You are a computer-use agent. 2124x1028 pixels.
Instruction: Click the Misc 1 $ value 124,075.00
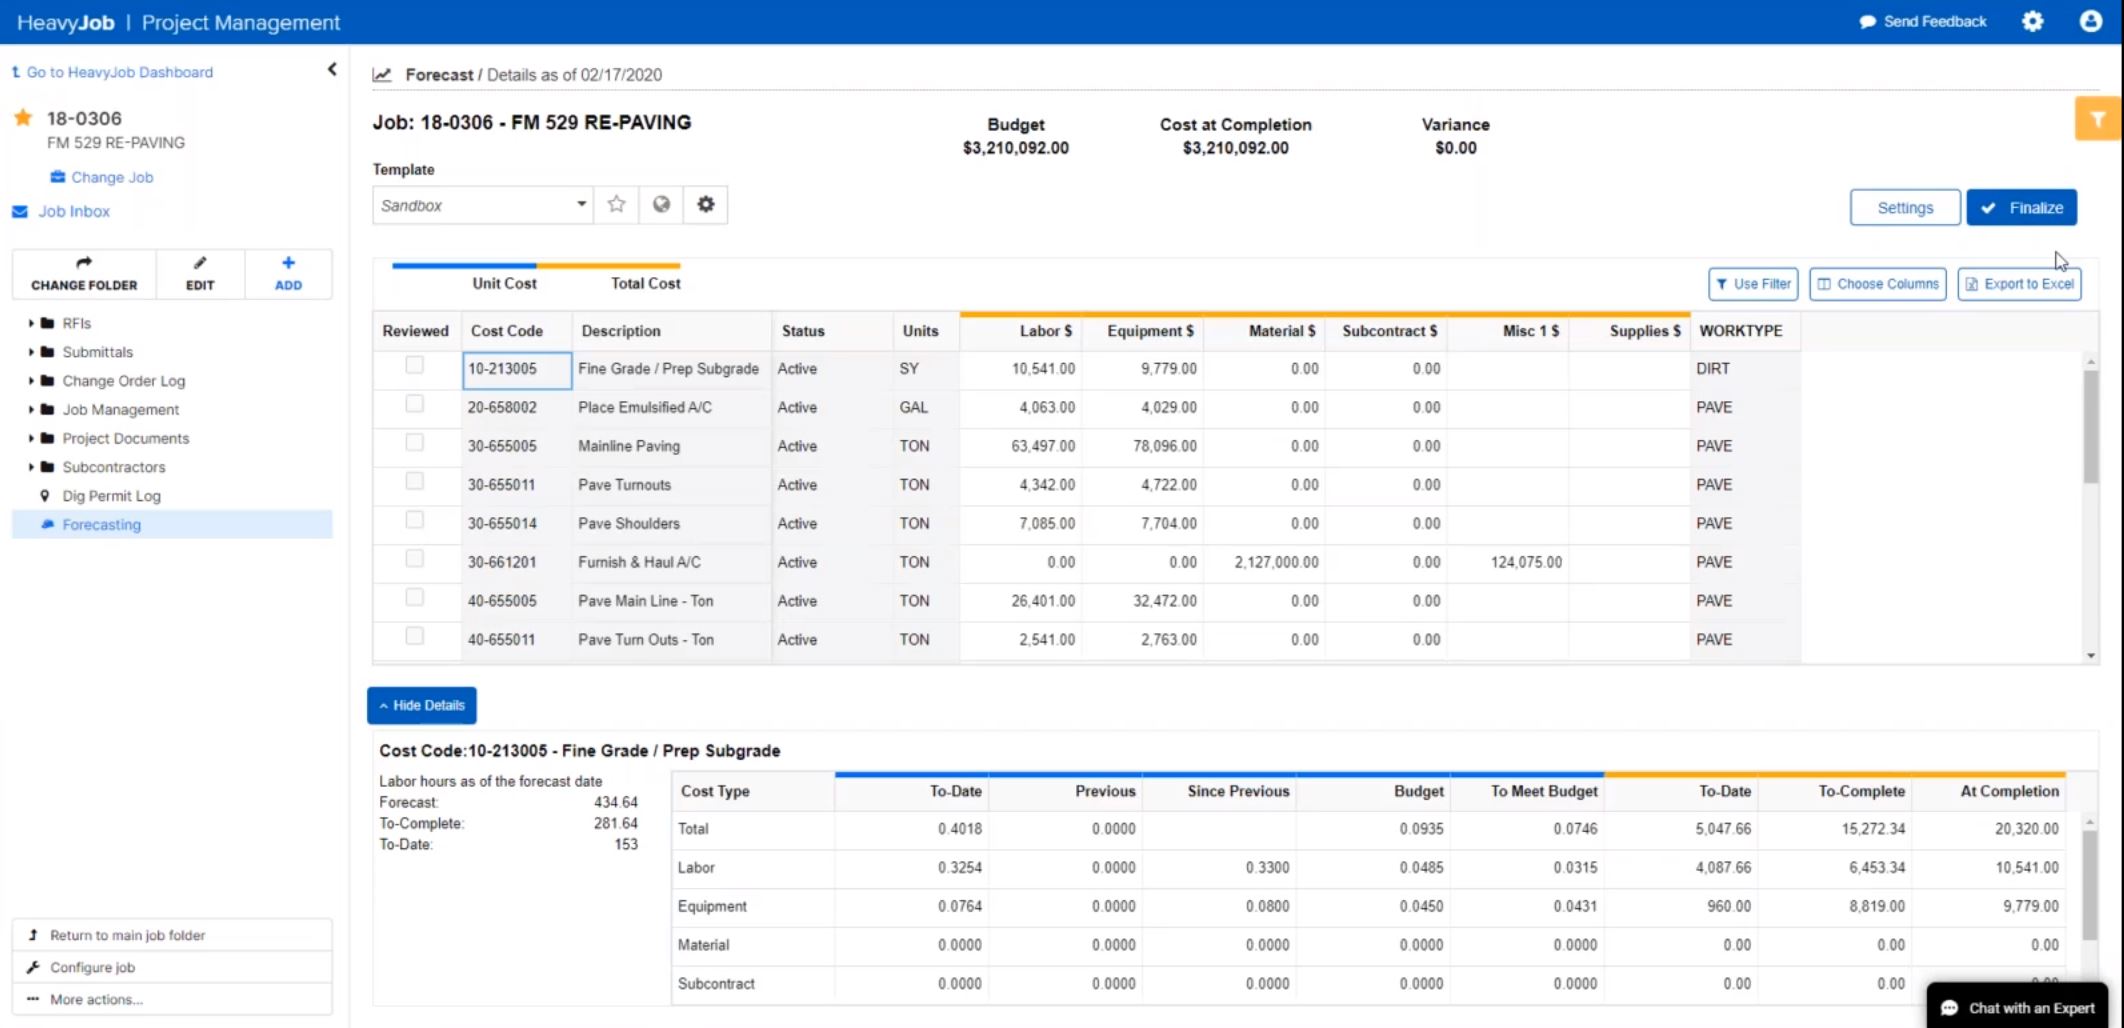(x=1526, y=562)
